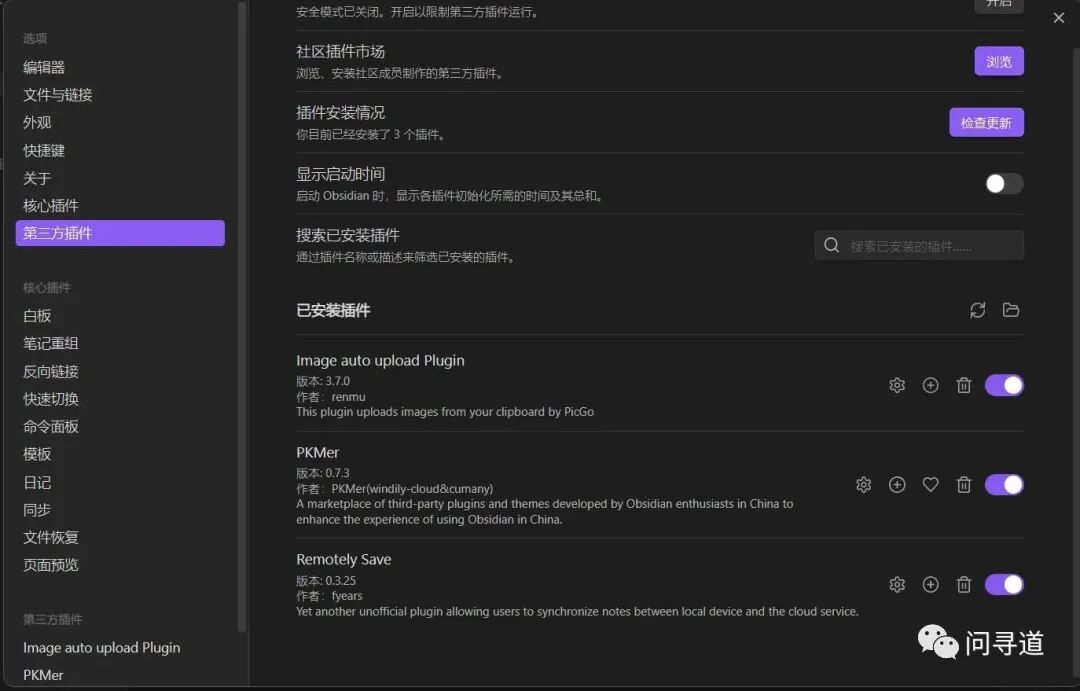Viewport: 1080px width, 691px height.
Task: Open PKMer entry in the sidebar
Action: (x=121, y=675)
